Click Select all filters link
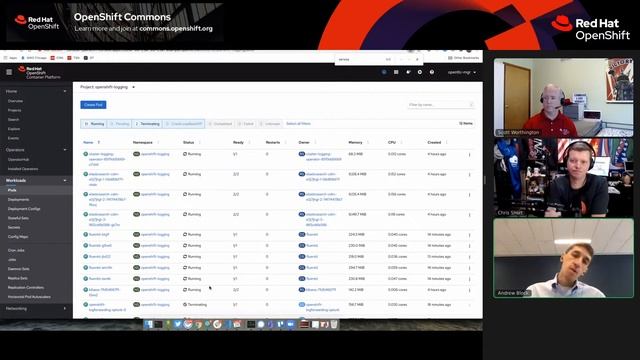Viewport: 640px width, 360px height. 298,124
